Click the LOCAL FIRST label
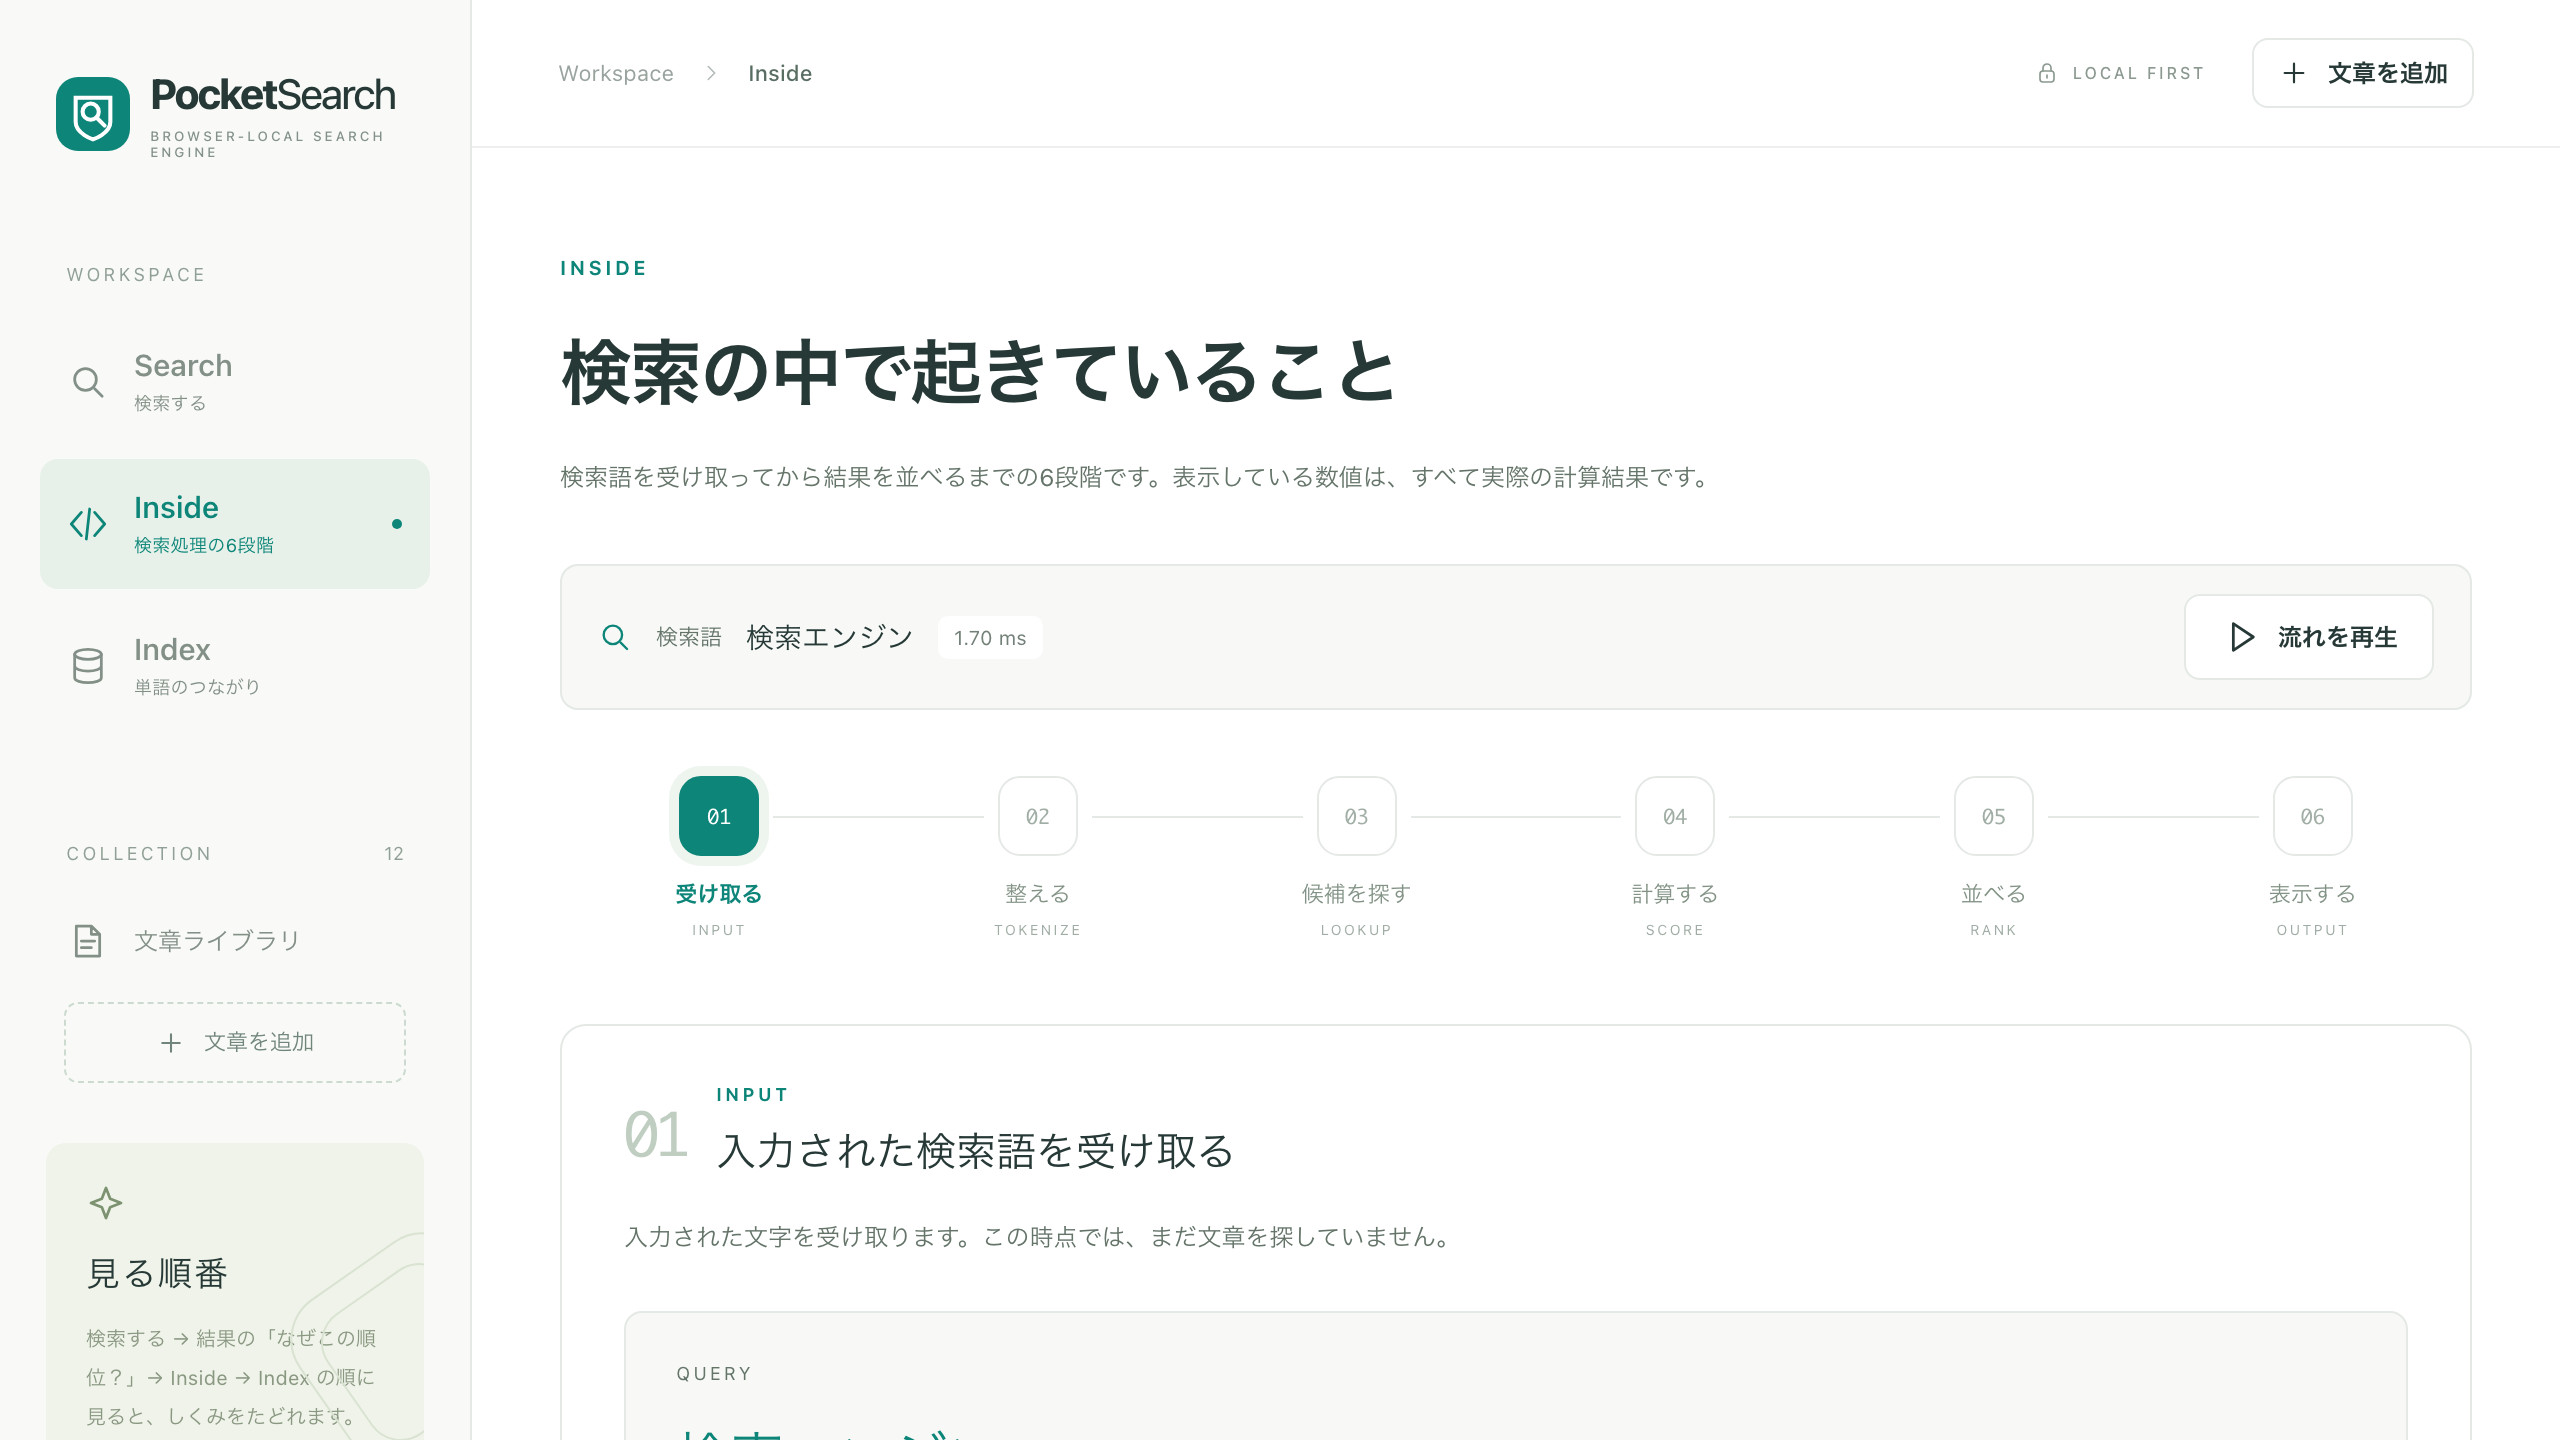Image resolution: width=2560 pixels, height=1440 pixels. [x=2138, y=73]
